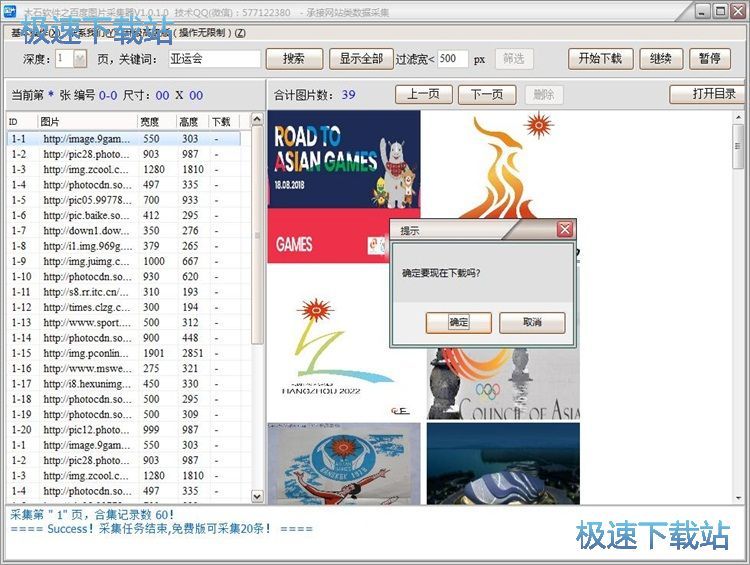Click width value 1901 in row 1-15
Viewport: 750px width, 565px height.
click(x=154, y=353)
